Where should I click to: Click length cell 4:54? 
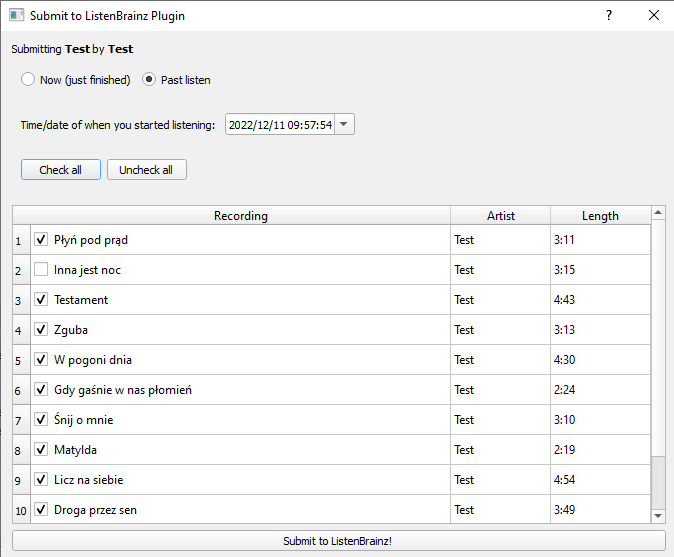pos(600,480)
